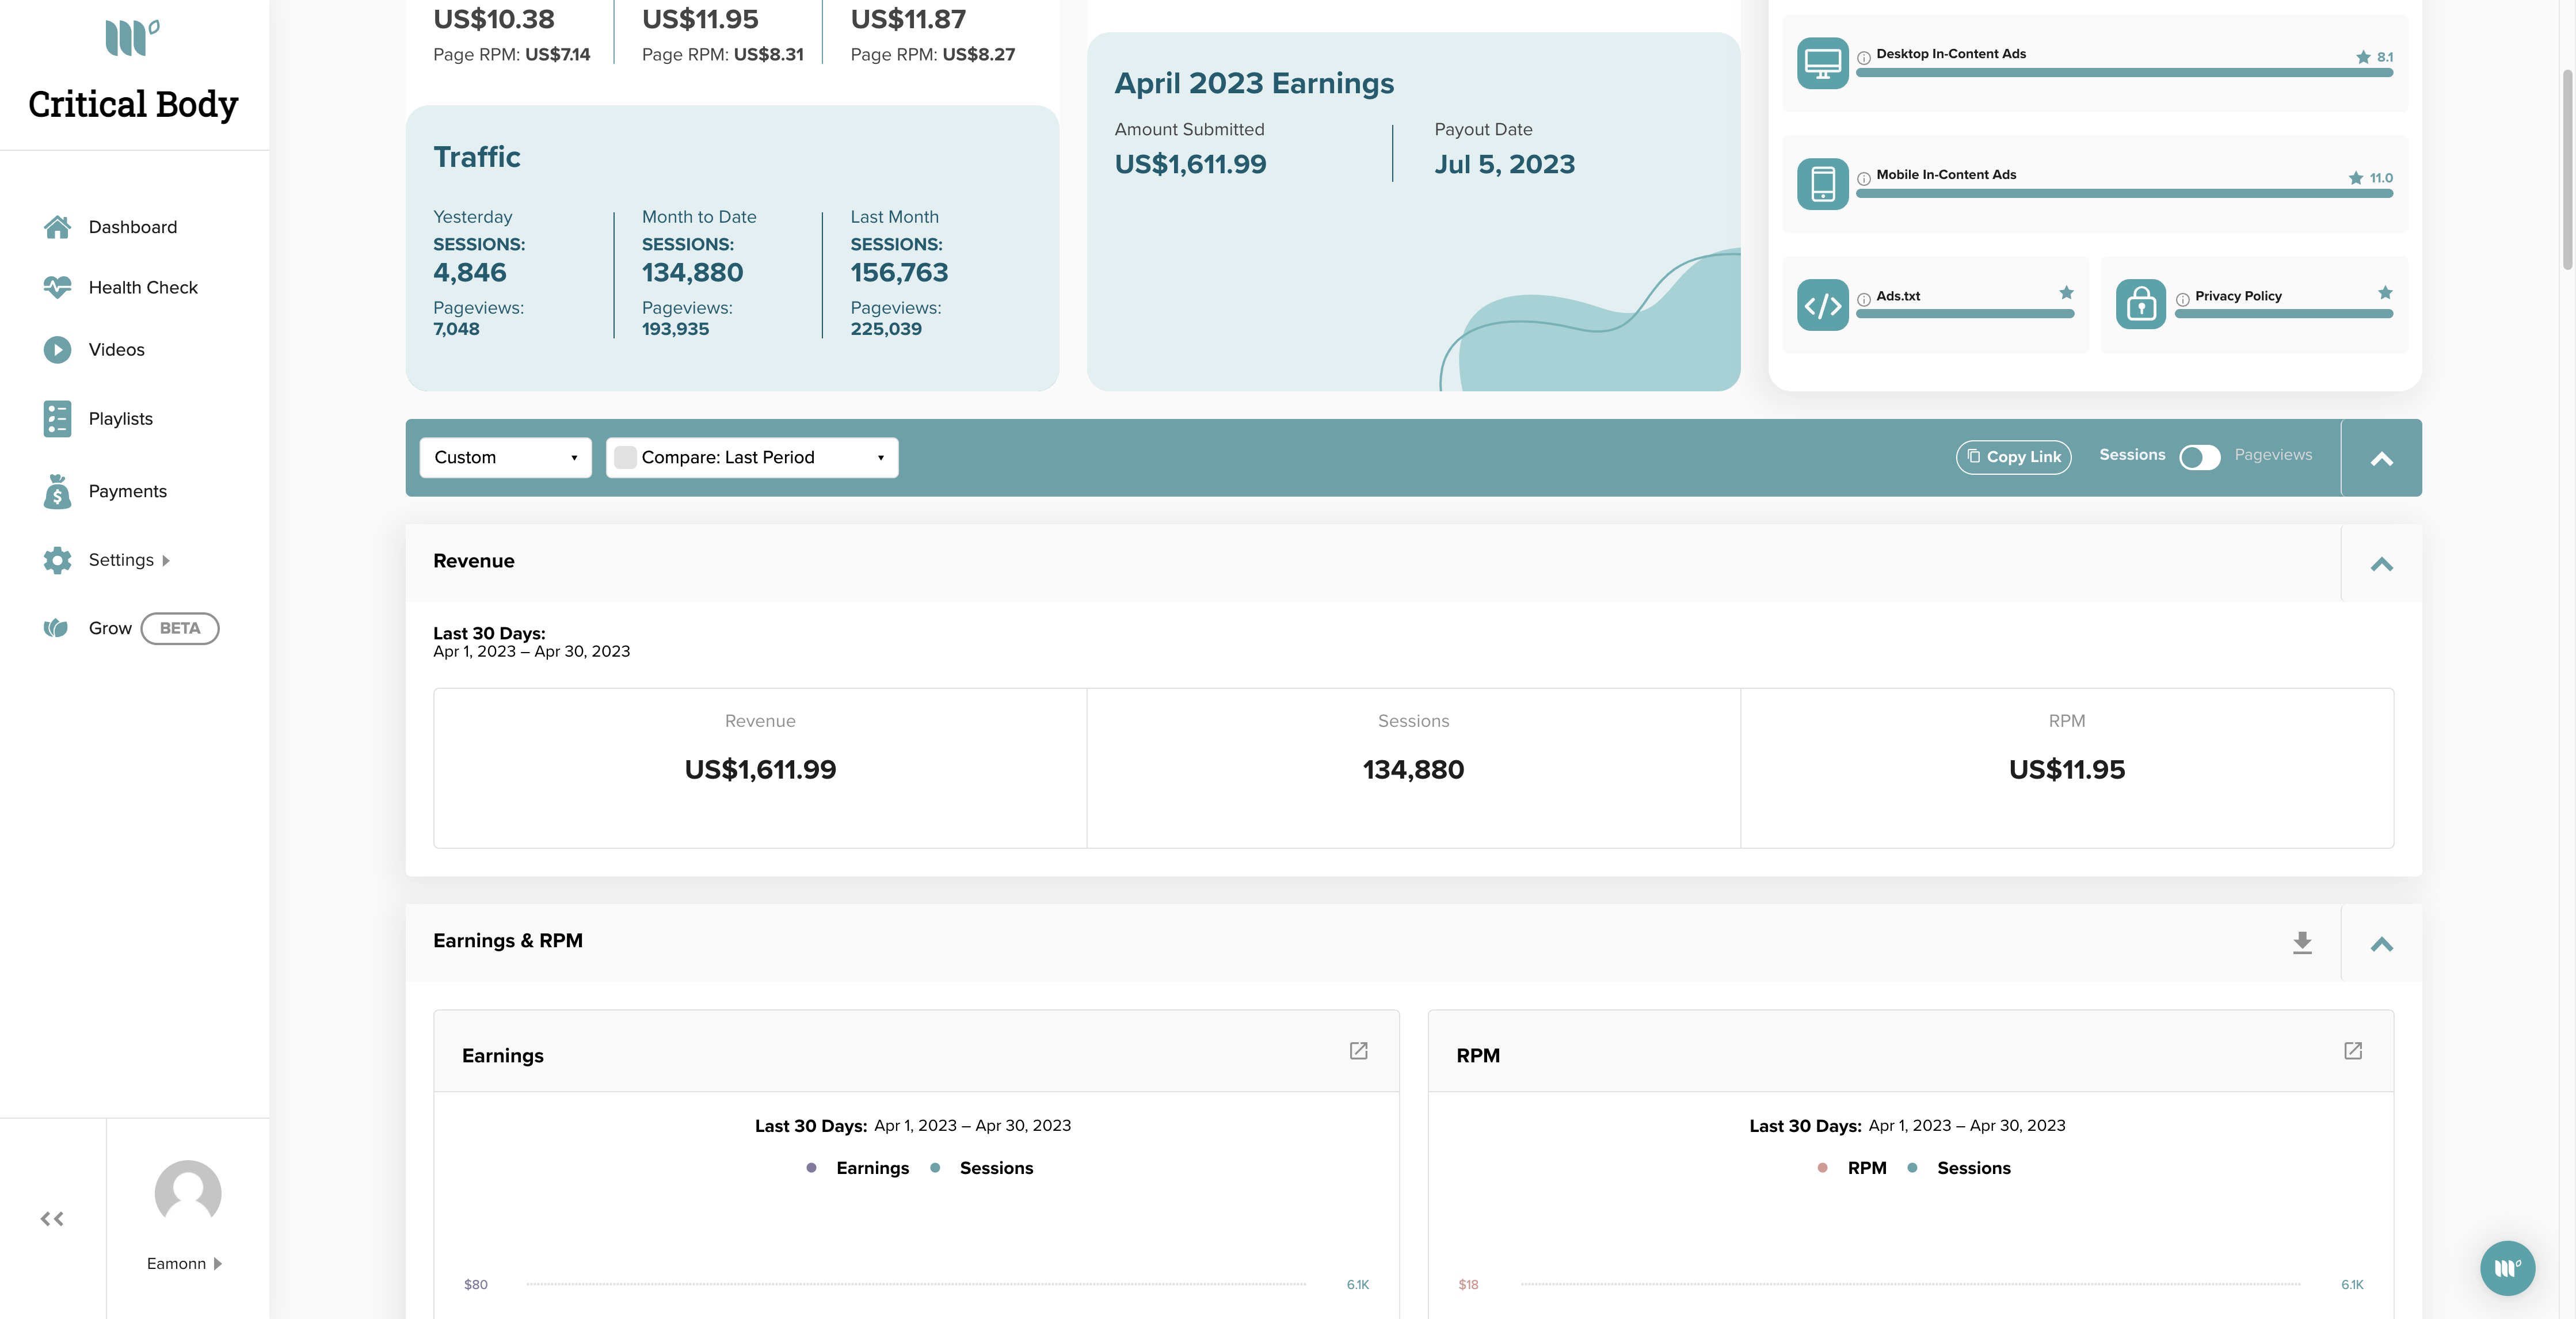
Task: Click the Mobile In-Content Ads phone icon
Action: pyautogui.click(x=1822, y=184)
